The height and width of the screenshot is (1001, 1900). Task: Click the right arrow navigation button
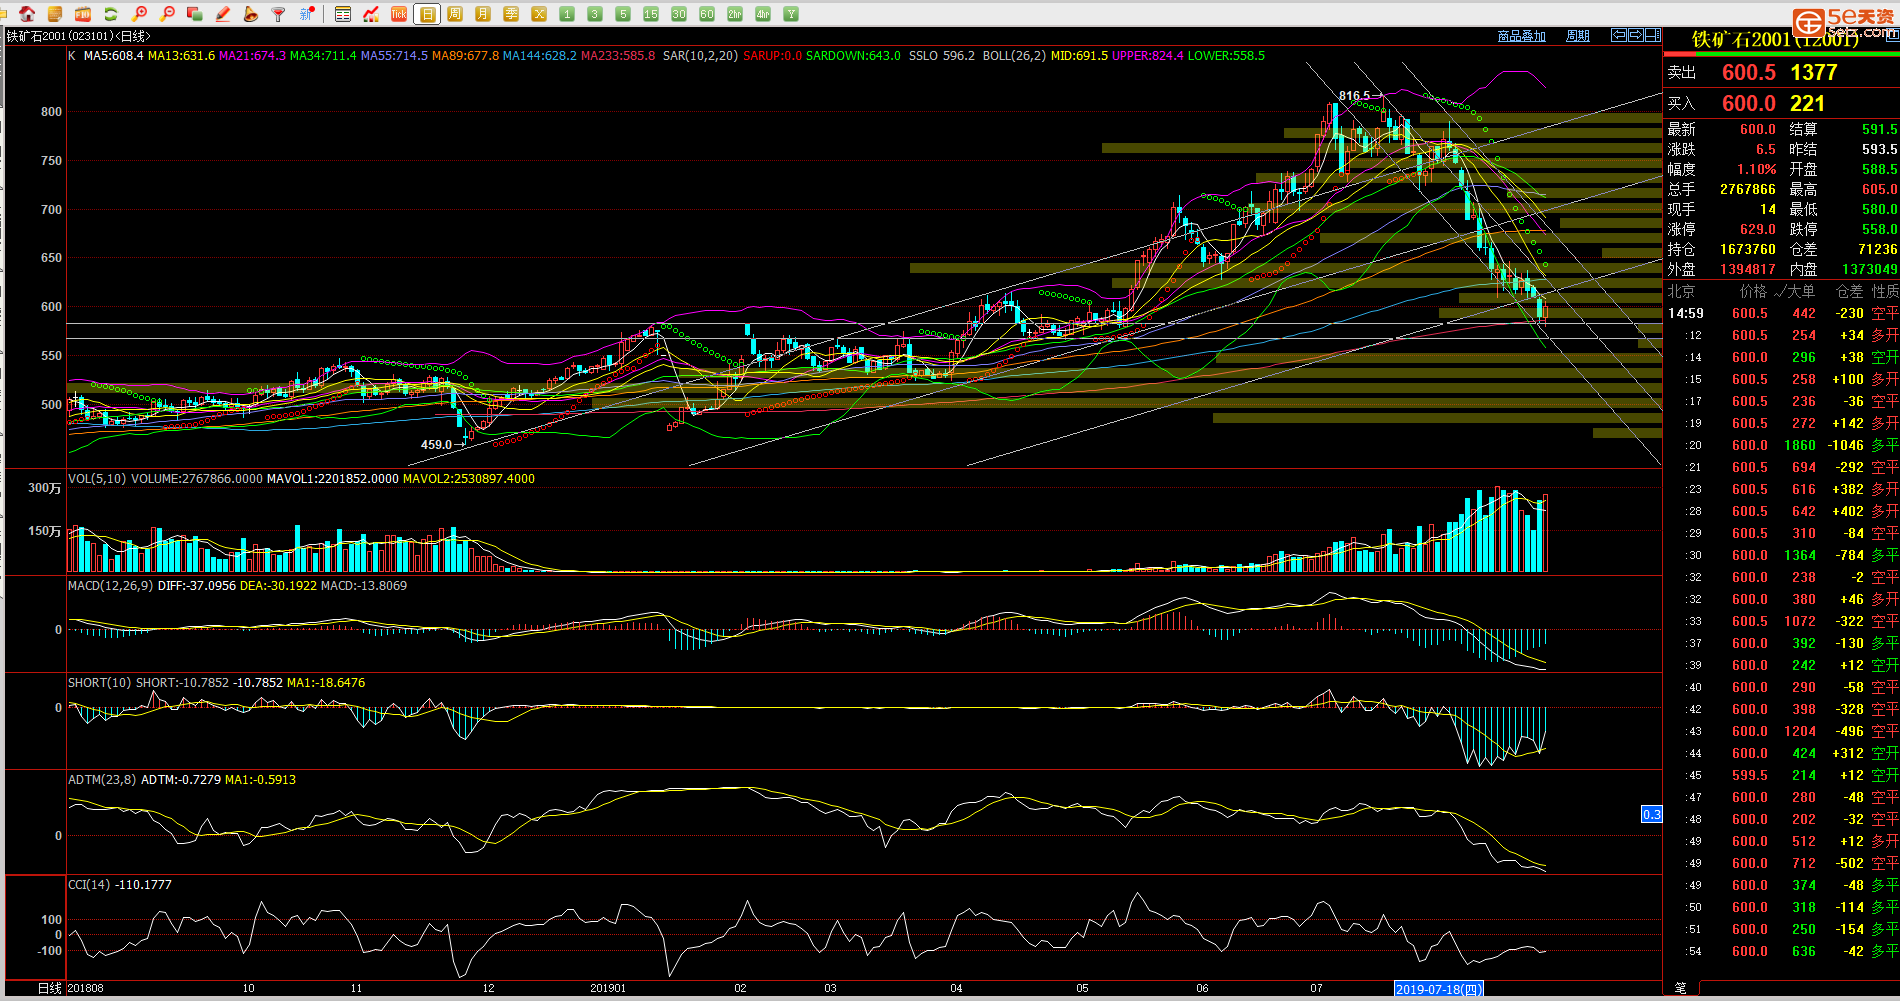point(1636,35)
